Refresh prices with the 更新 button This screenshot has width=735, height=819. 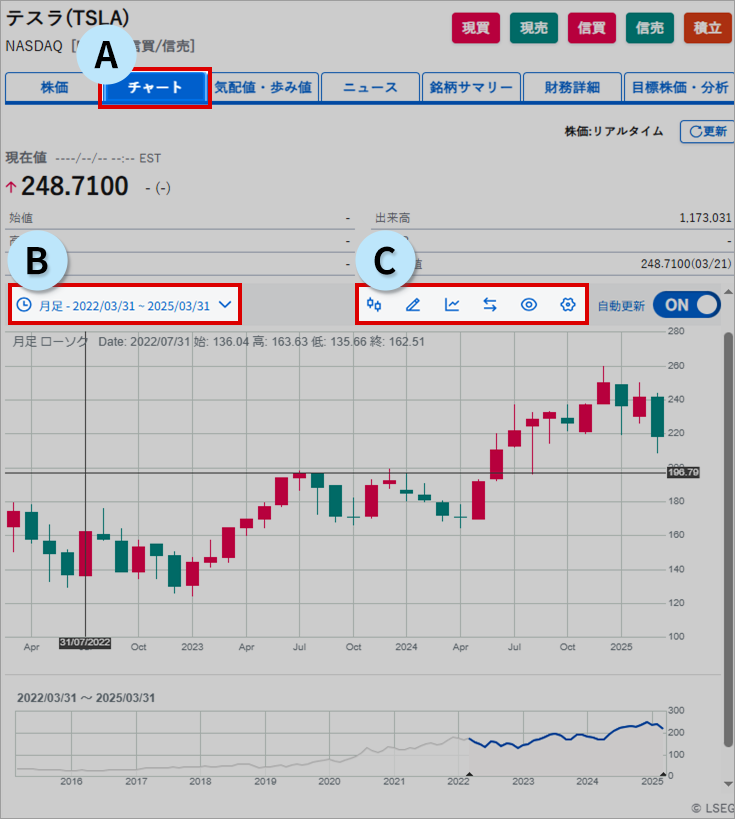707,131
